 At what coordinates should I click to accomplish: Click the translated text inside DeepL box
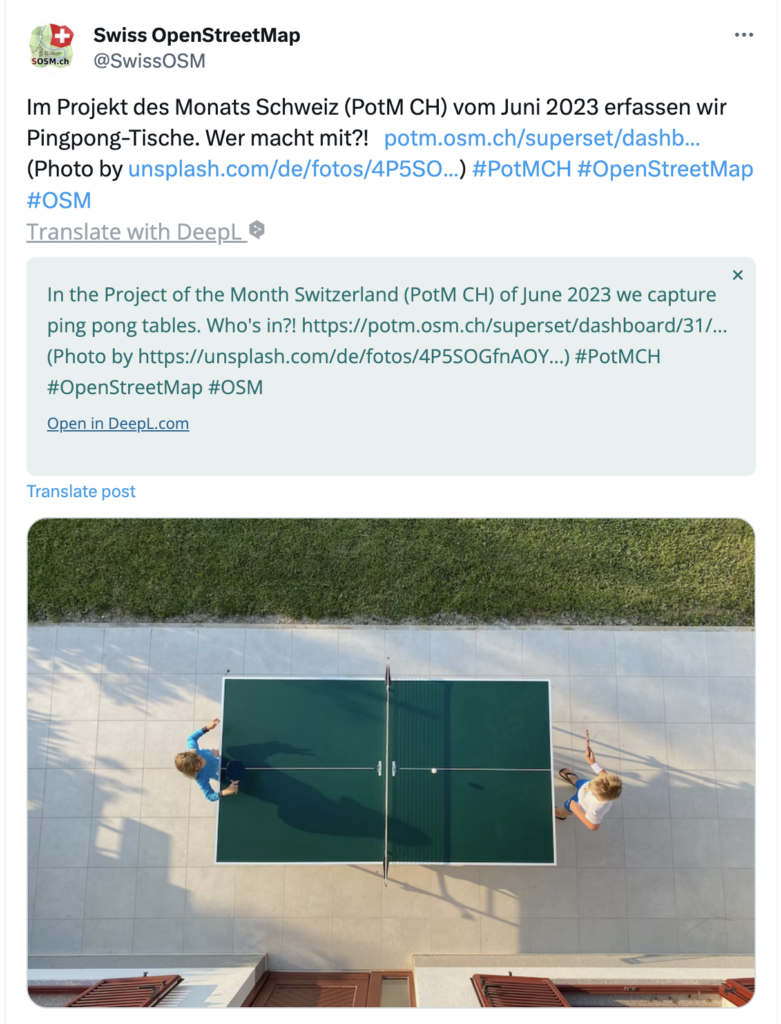click(387, 341)
